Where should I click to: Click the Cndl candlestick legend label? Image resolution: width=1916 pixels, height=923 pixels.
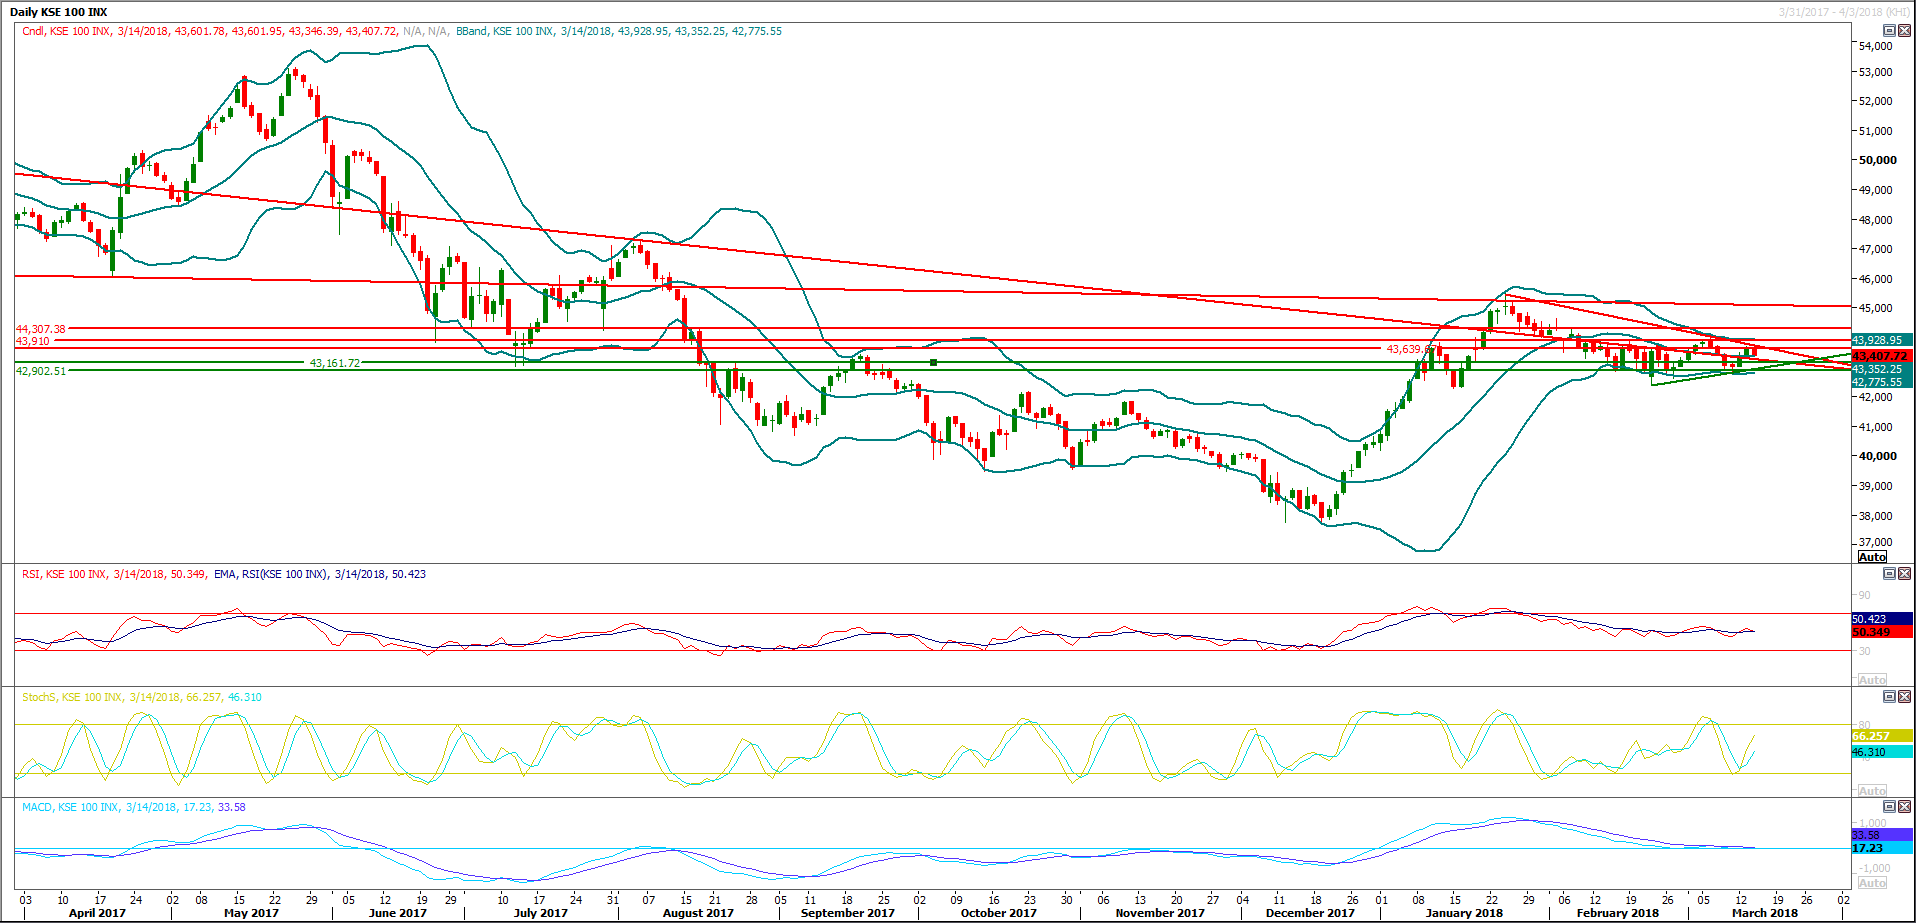coord(33,32)
